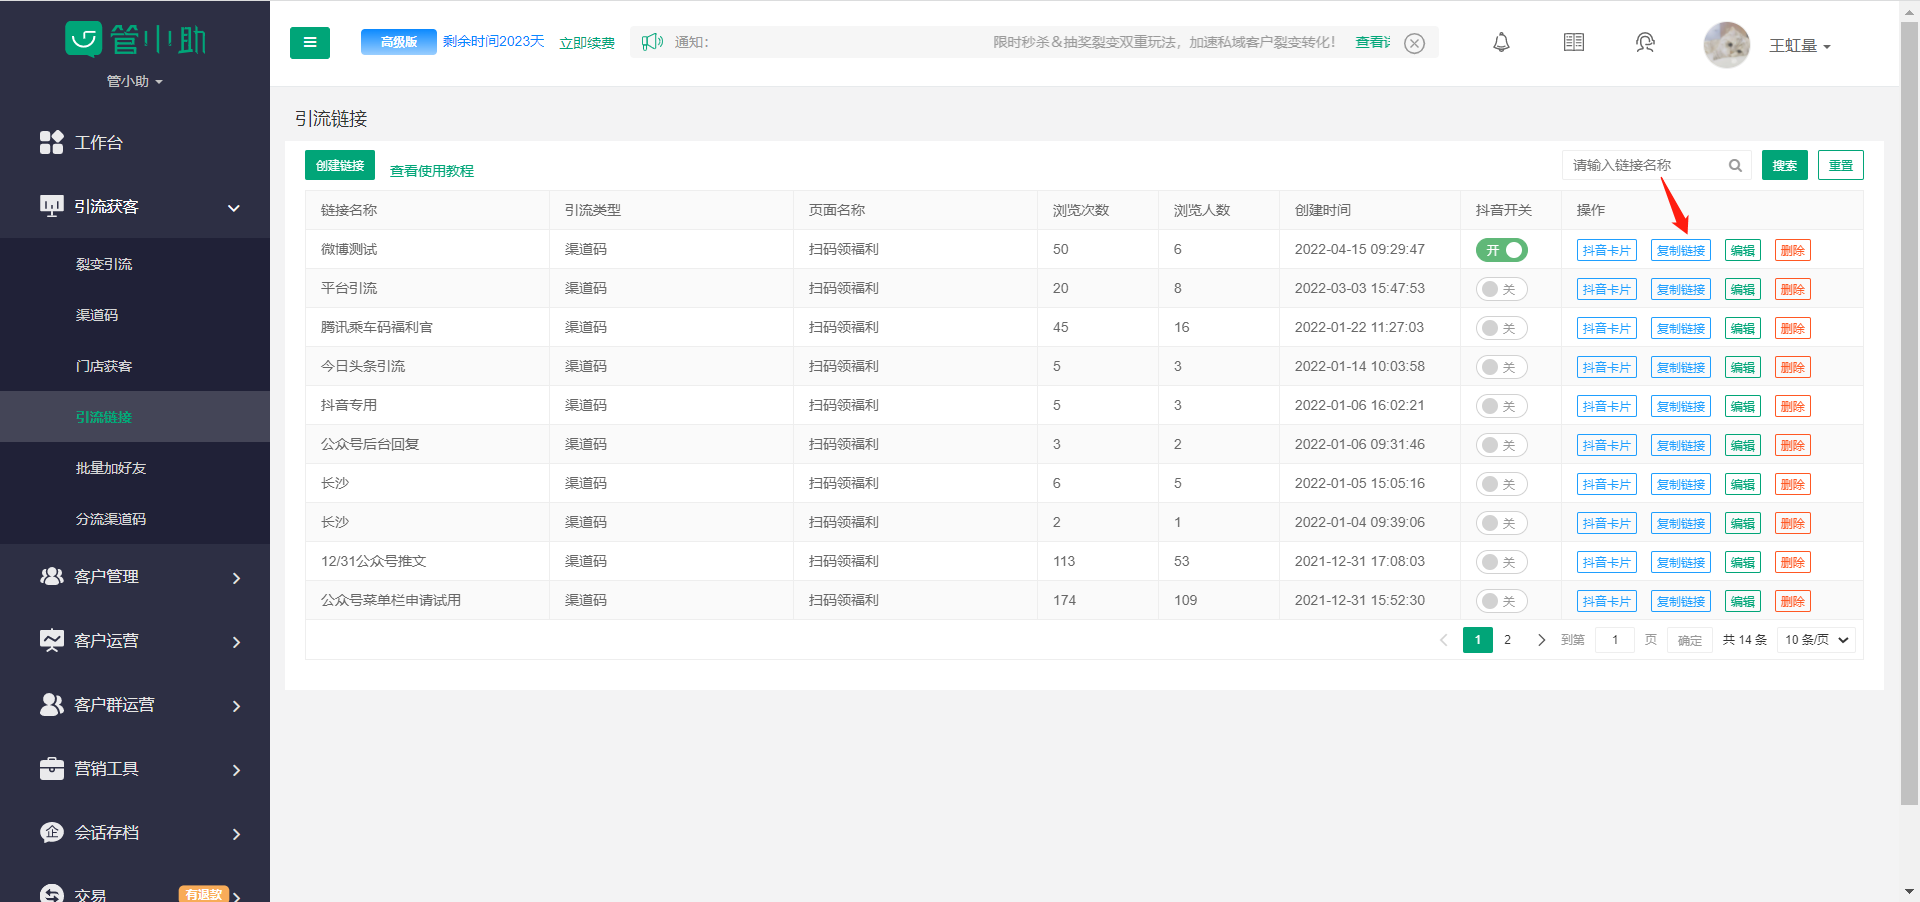This screenshot has width=1920, height=902.
Task: Expand the 客户群运营 chevron
Action: click(x=236, y=706)
